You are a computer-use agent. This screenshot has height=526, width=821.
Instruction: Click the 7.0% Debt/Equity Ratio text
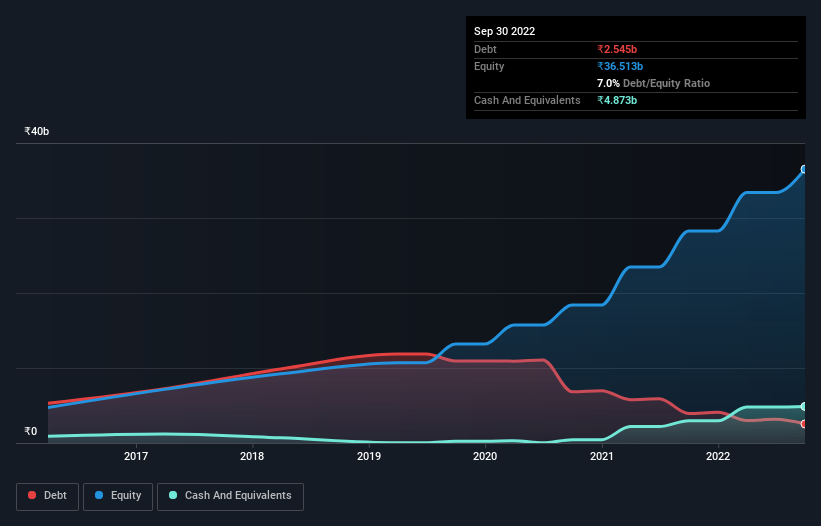[x=653, y=83]
